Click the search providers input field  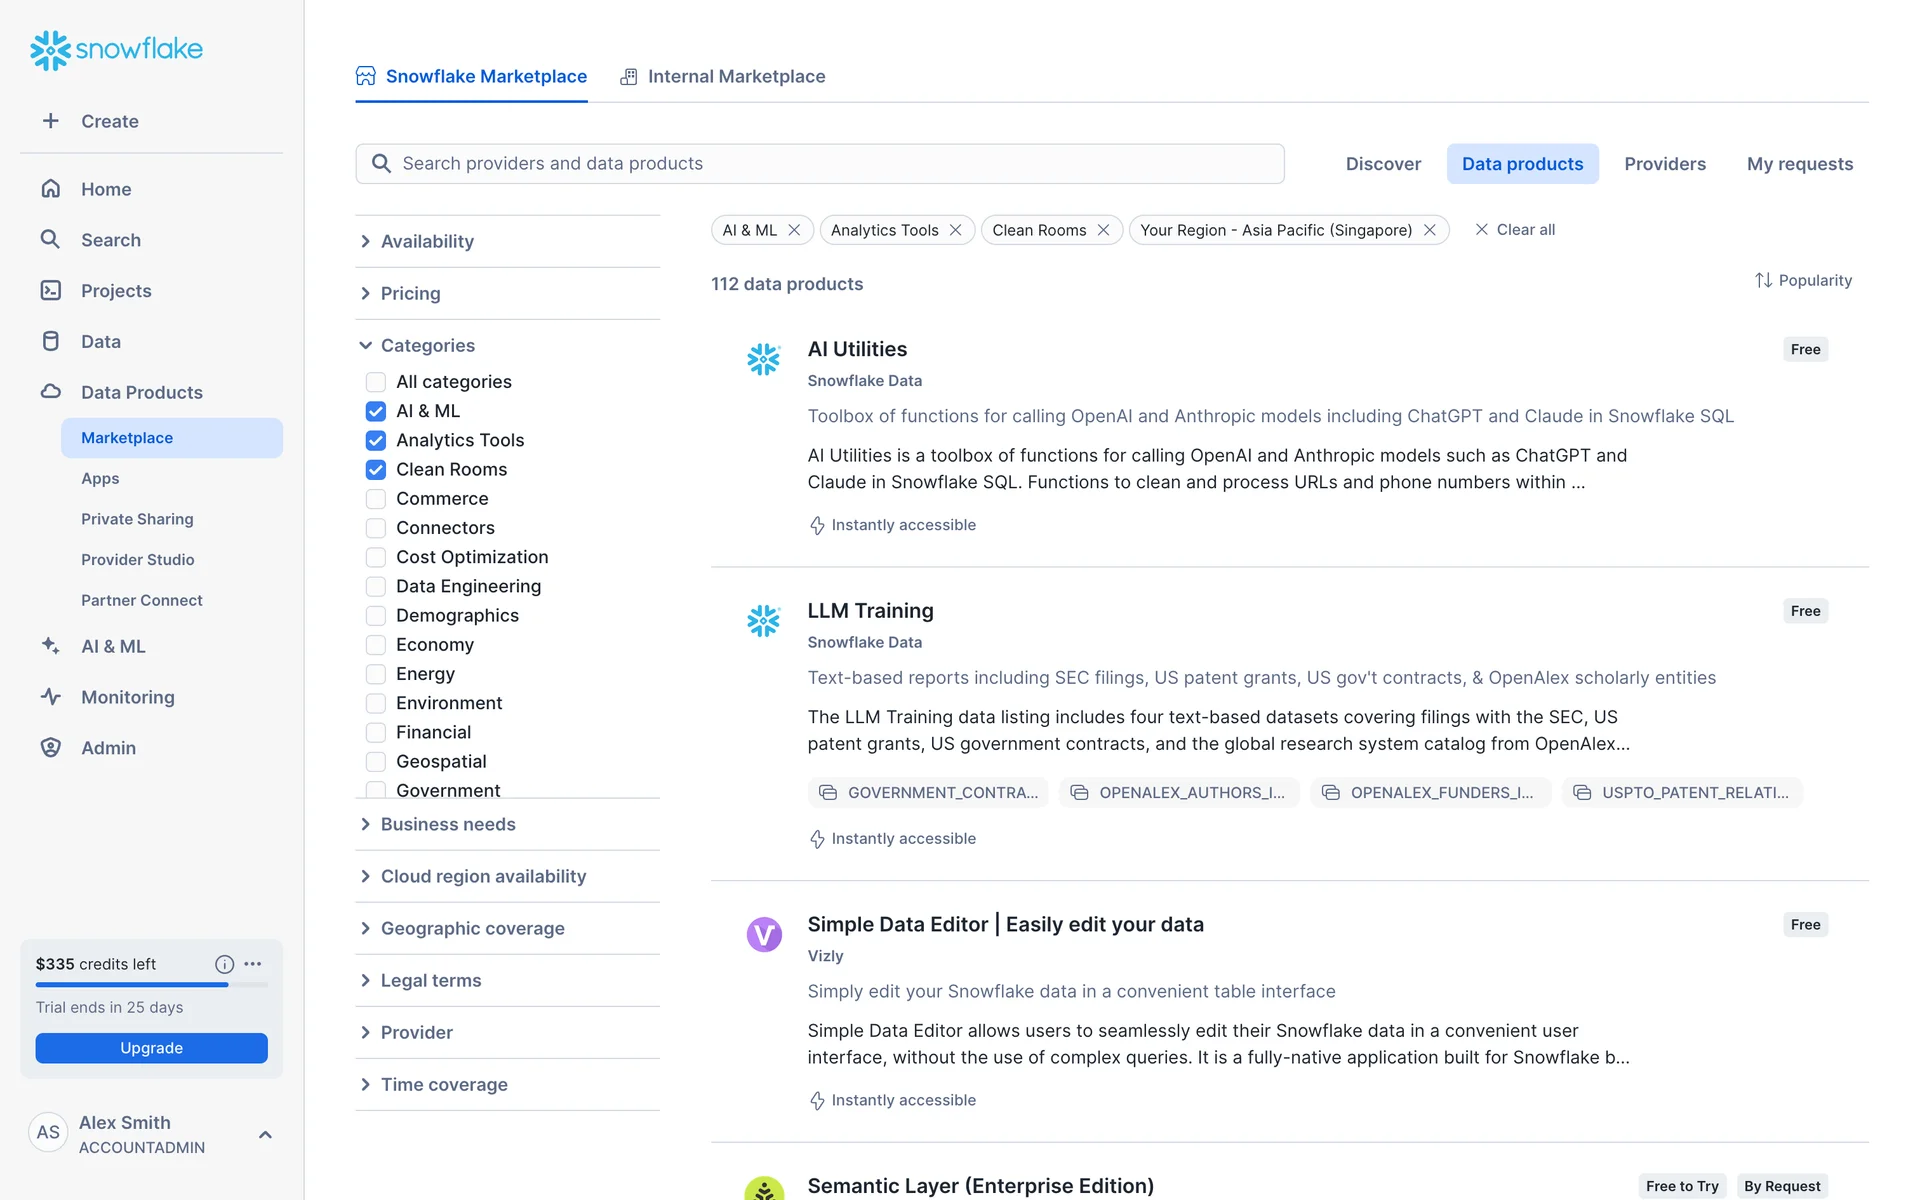click(820, 164)
